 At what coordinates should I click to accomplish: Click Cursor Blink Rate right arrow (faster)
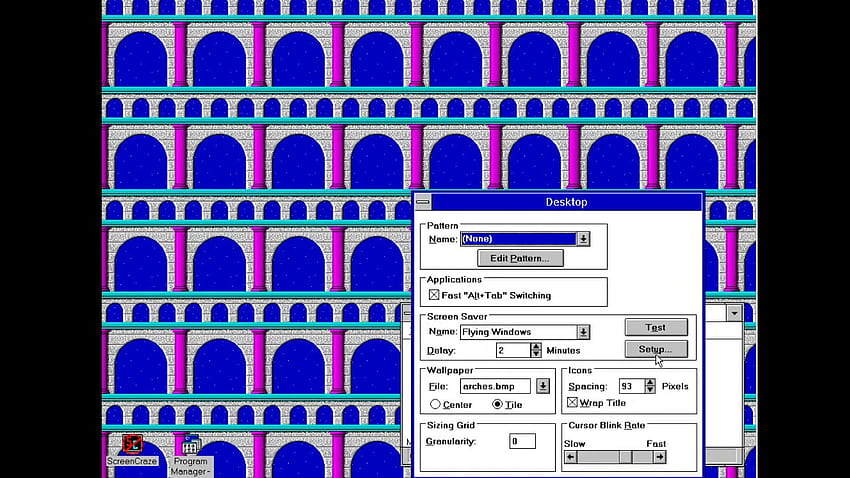click(659, 457)
